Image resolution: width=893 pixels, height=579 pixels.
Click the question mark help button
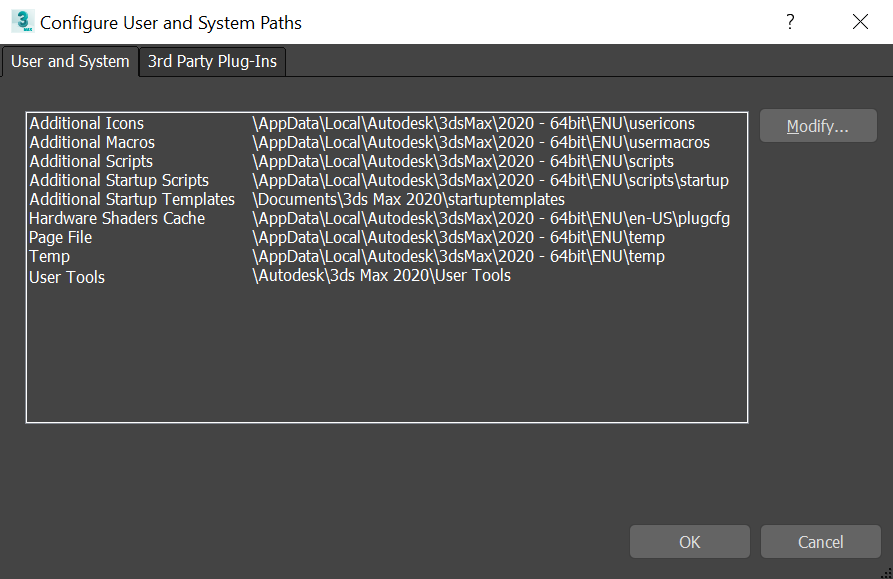pyautogui.click(x=790, y=22)
